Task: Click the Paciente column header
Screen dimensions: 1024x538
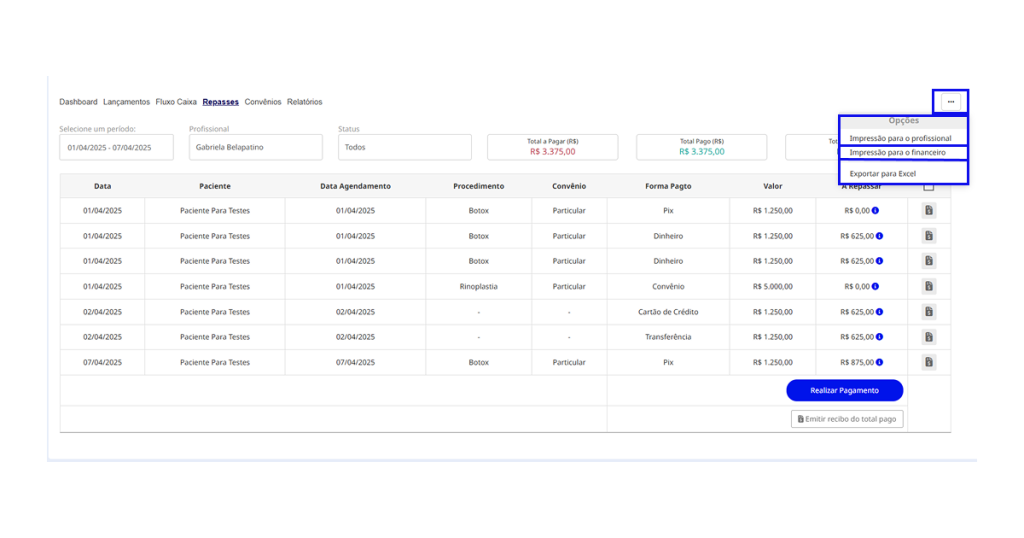Action: click(215, 186)
